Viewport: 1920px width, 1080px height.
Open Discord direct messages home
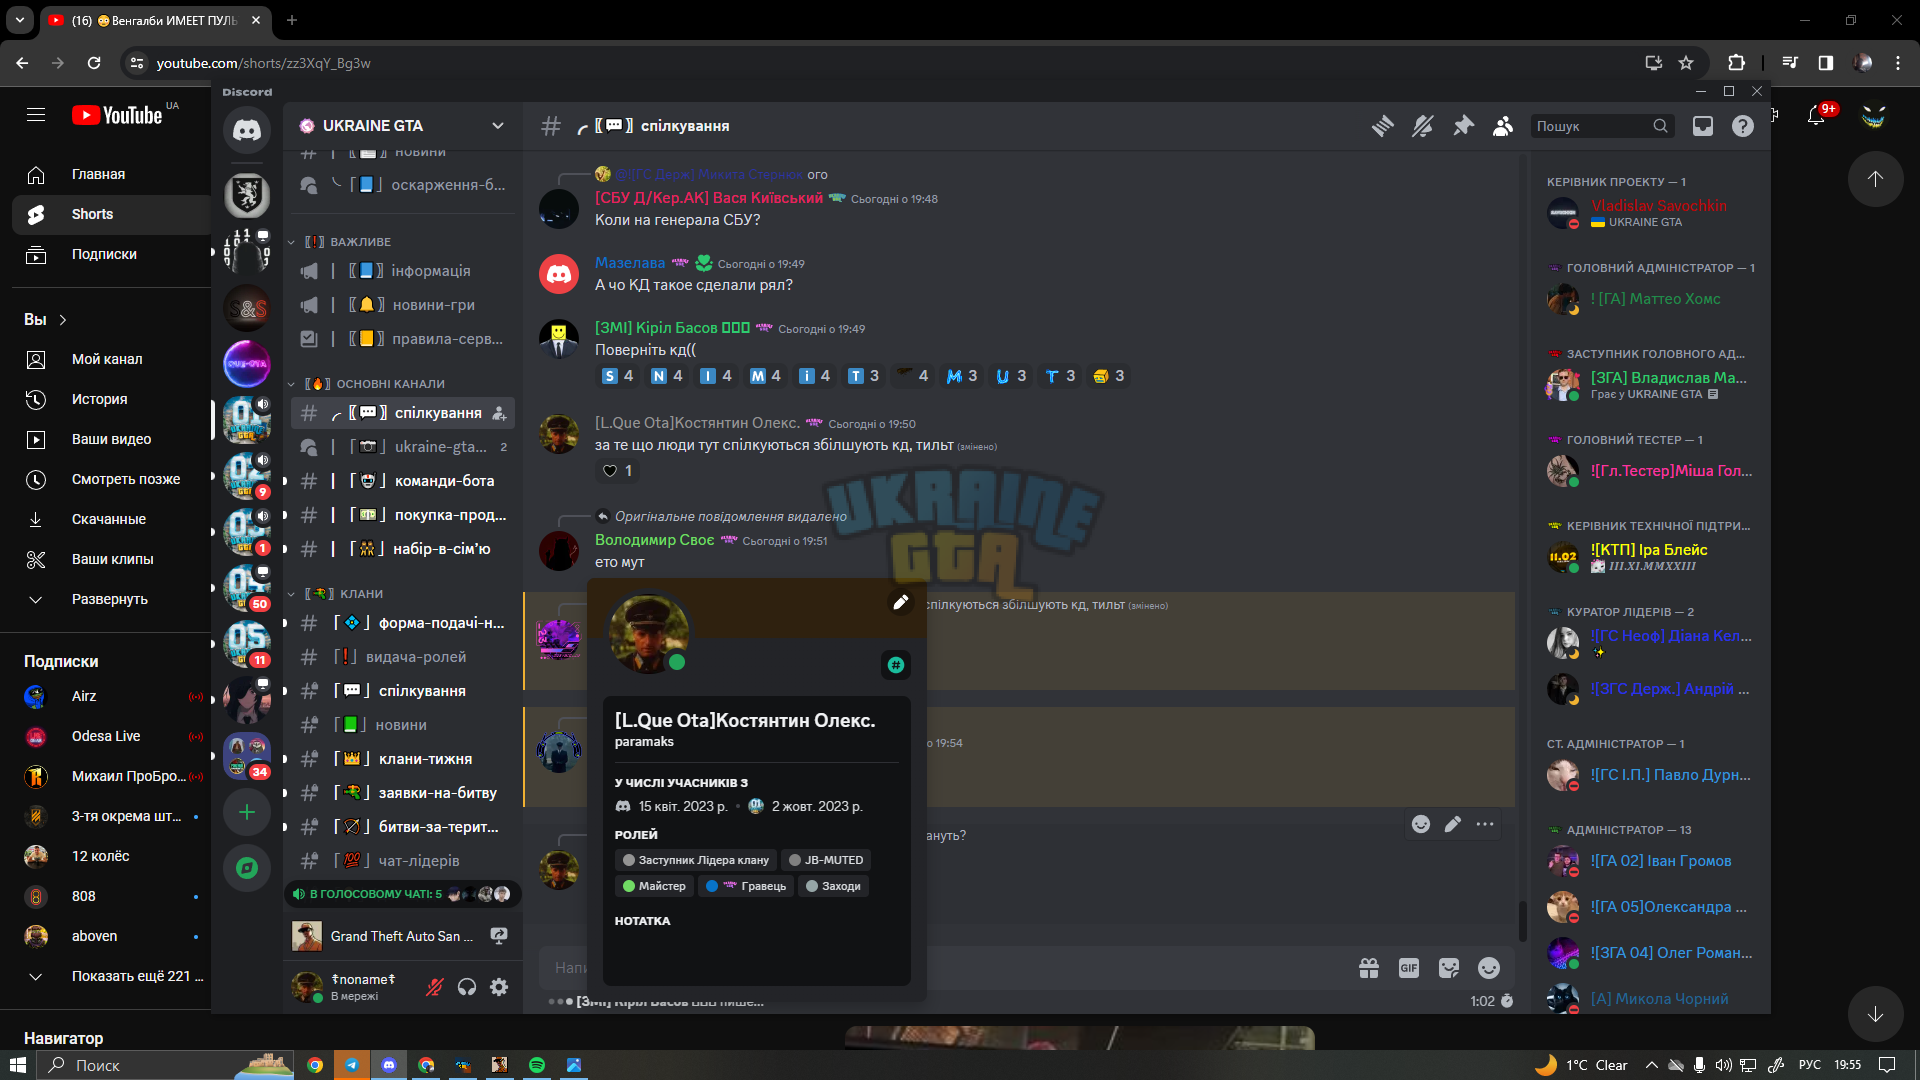pos(247,130)
